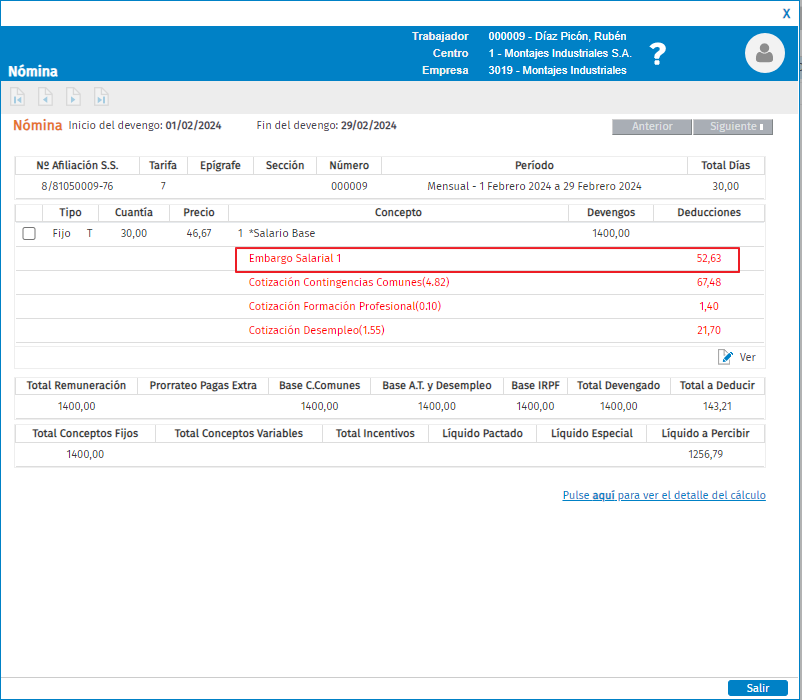Click the Deducciones column header
802x700 pixels.
pos(708,212)
